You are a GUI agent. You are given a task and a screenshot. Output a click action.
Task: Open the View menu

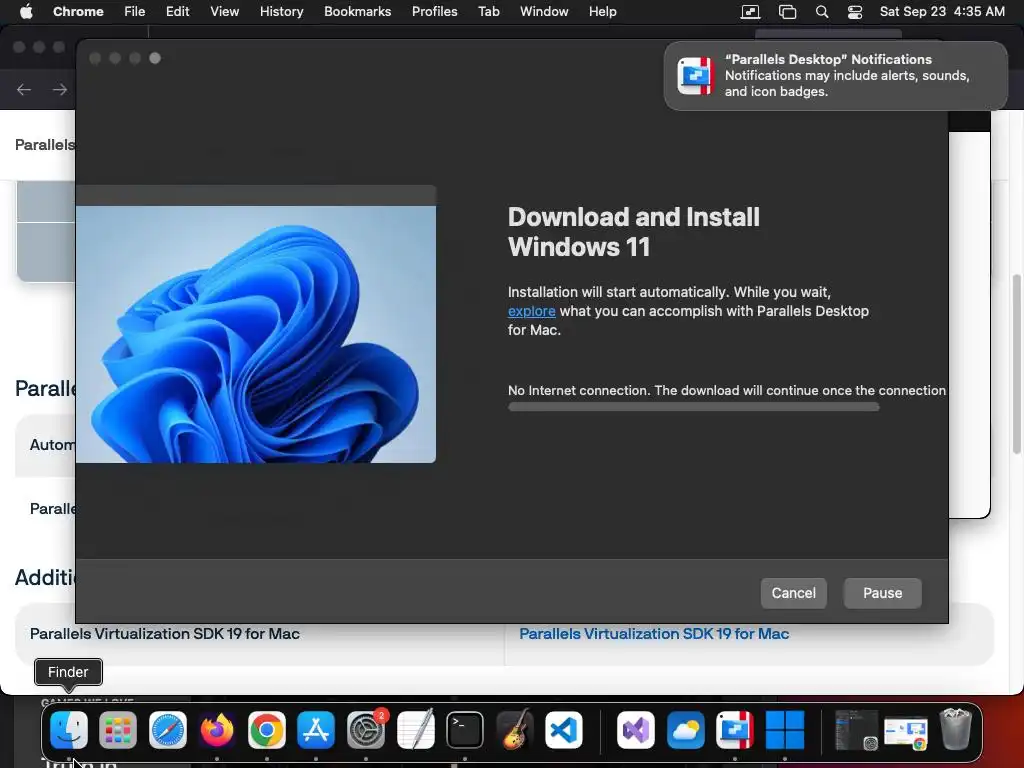click(225, 11)
